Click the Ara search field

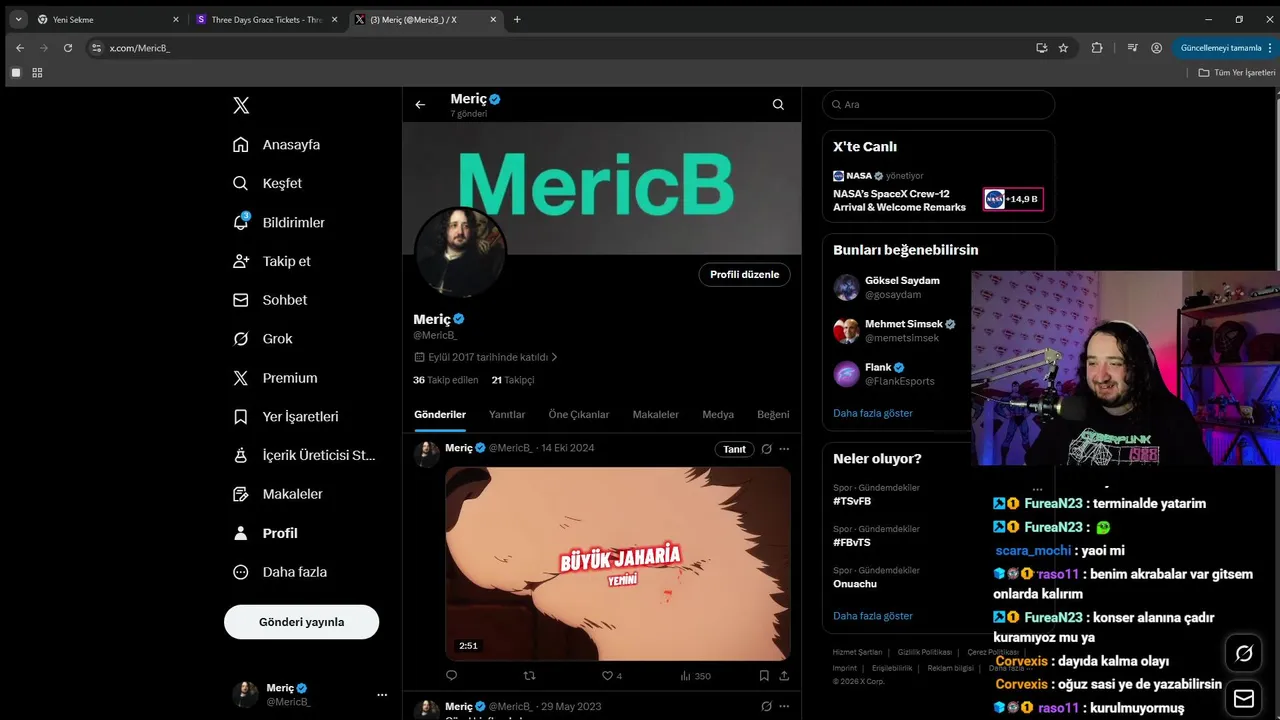pos(938,104)
